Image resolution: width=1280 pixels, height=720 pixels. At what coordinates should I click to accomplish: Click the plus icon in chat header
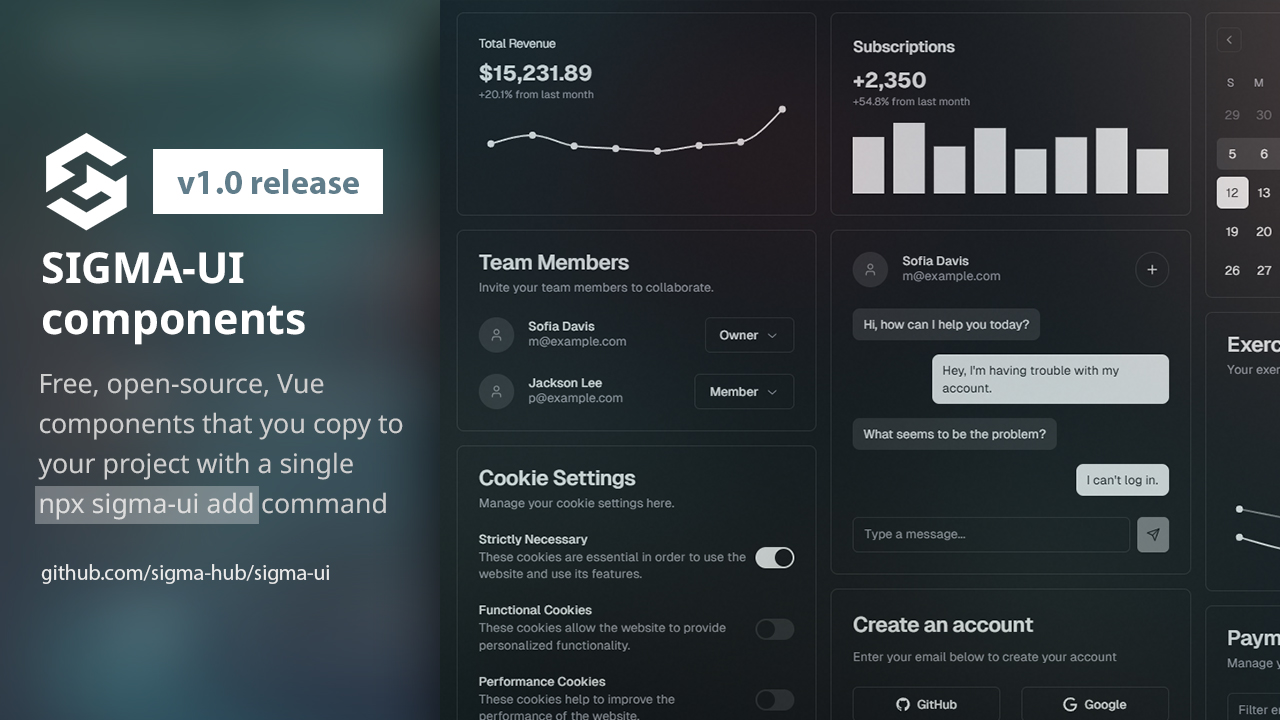1152,269
